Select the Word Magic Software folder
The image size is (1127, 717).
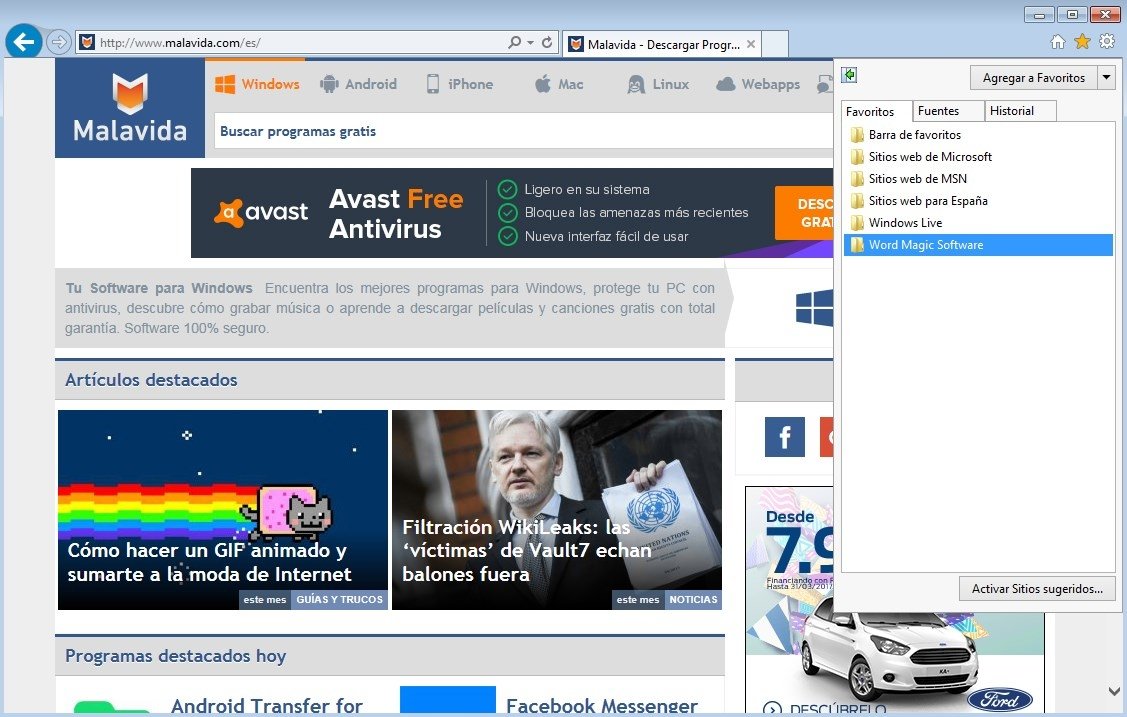point(978,245)
